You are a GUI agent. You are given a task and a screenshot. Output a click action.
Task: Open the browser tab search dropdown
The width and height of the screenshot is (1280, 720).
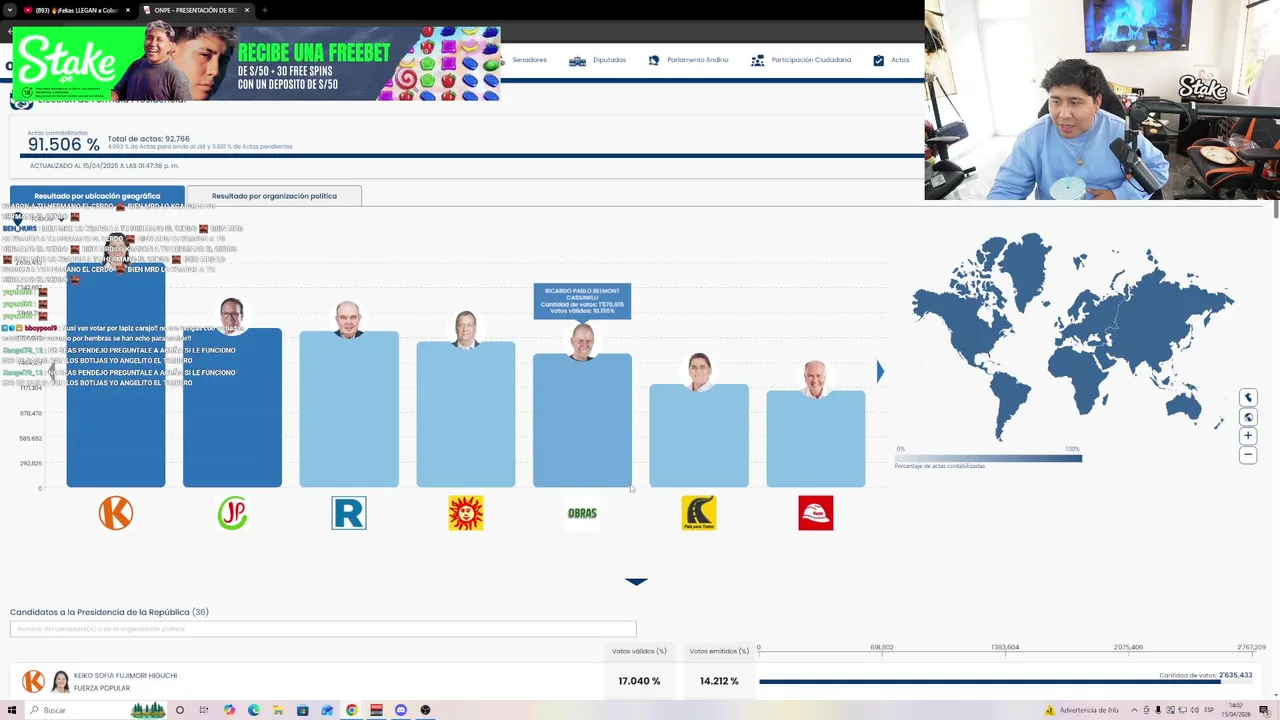click(x=9, y=10)
